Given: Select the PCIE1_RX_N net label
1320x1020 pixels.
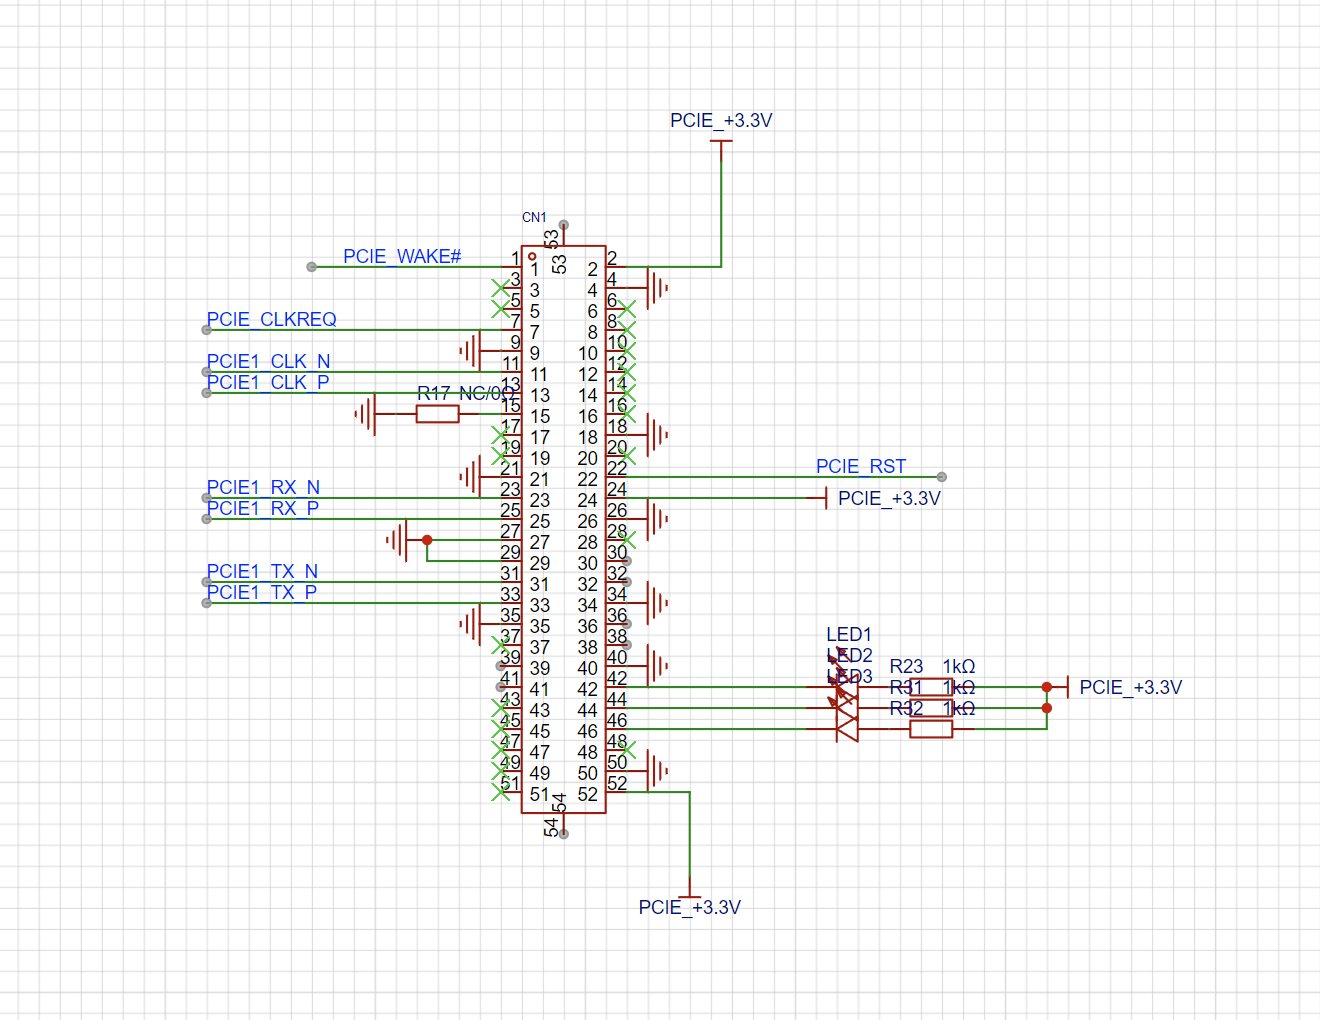Looking at the screenshot, I should 263,487.
